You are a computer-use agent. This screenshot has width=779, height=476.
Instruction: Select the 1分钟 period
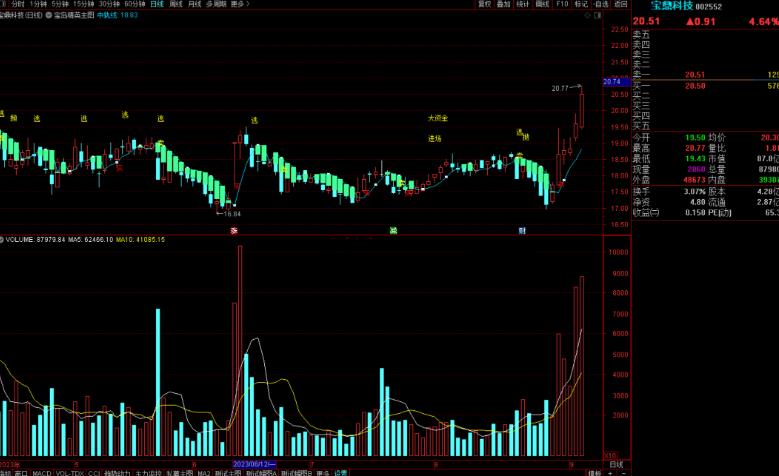pyautogui.click(x=38, y=4)
